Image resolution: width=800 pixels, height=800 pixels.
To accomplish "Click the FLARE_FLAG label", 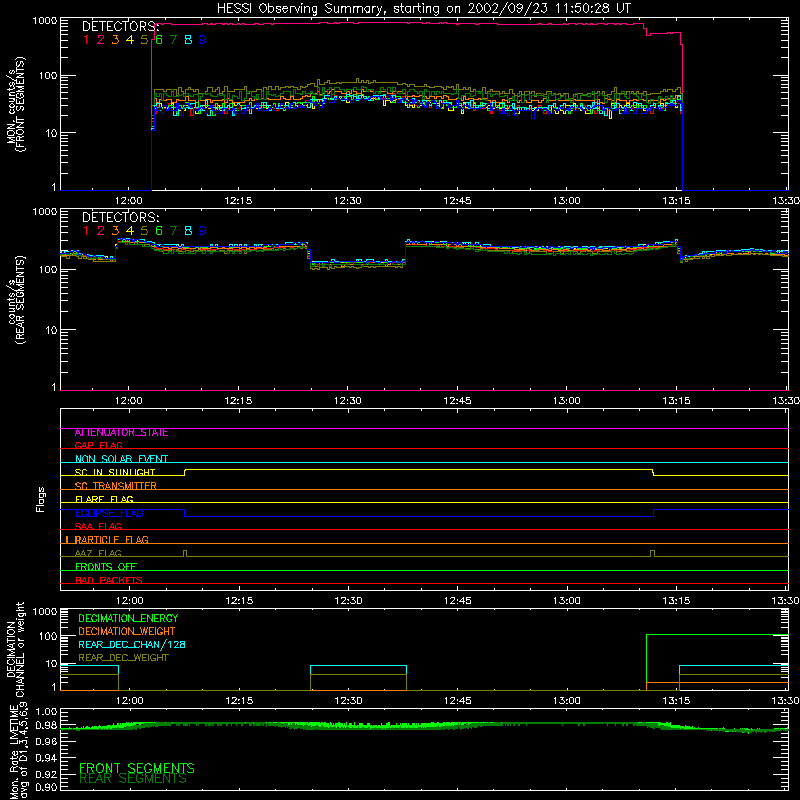I will tap(104, 499).
